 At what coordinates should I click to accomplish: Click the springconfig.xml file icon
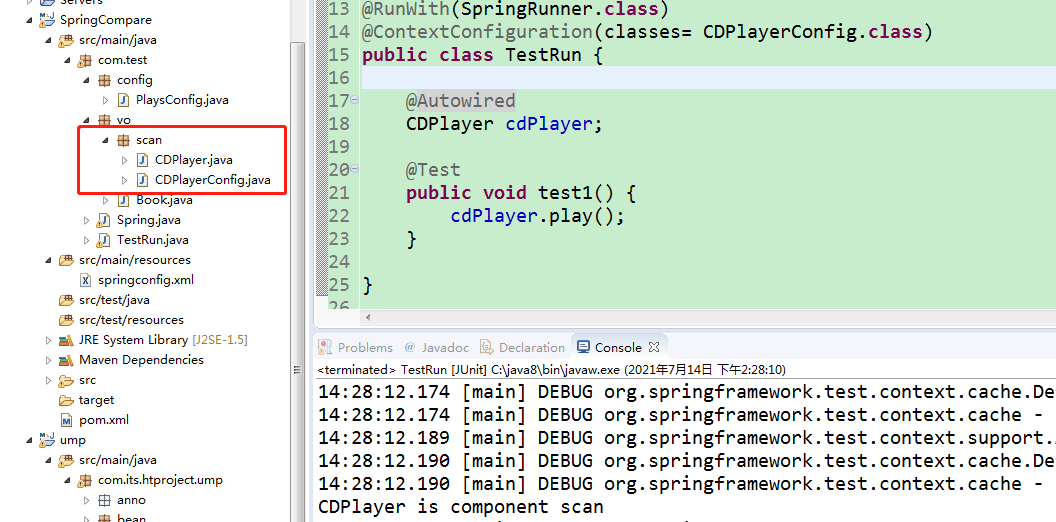[x=85, y=280]
